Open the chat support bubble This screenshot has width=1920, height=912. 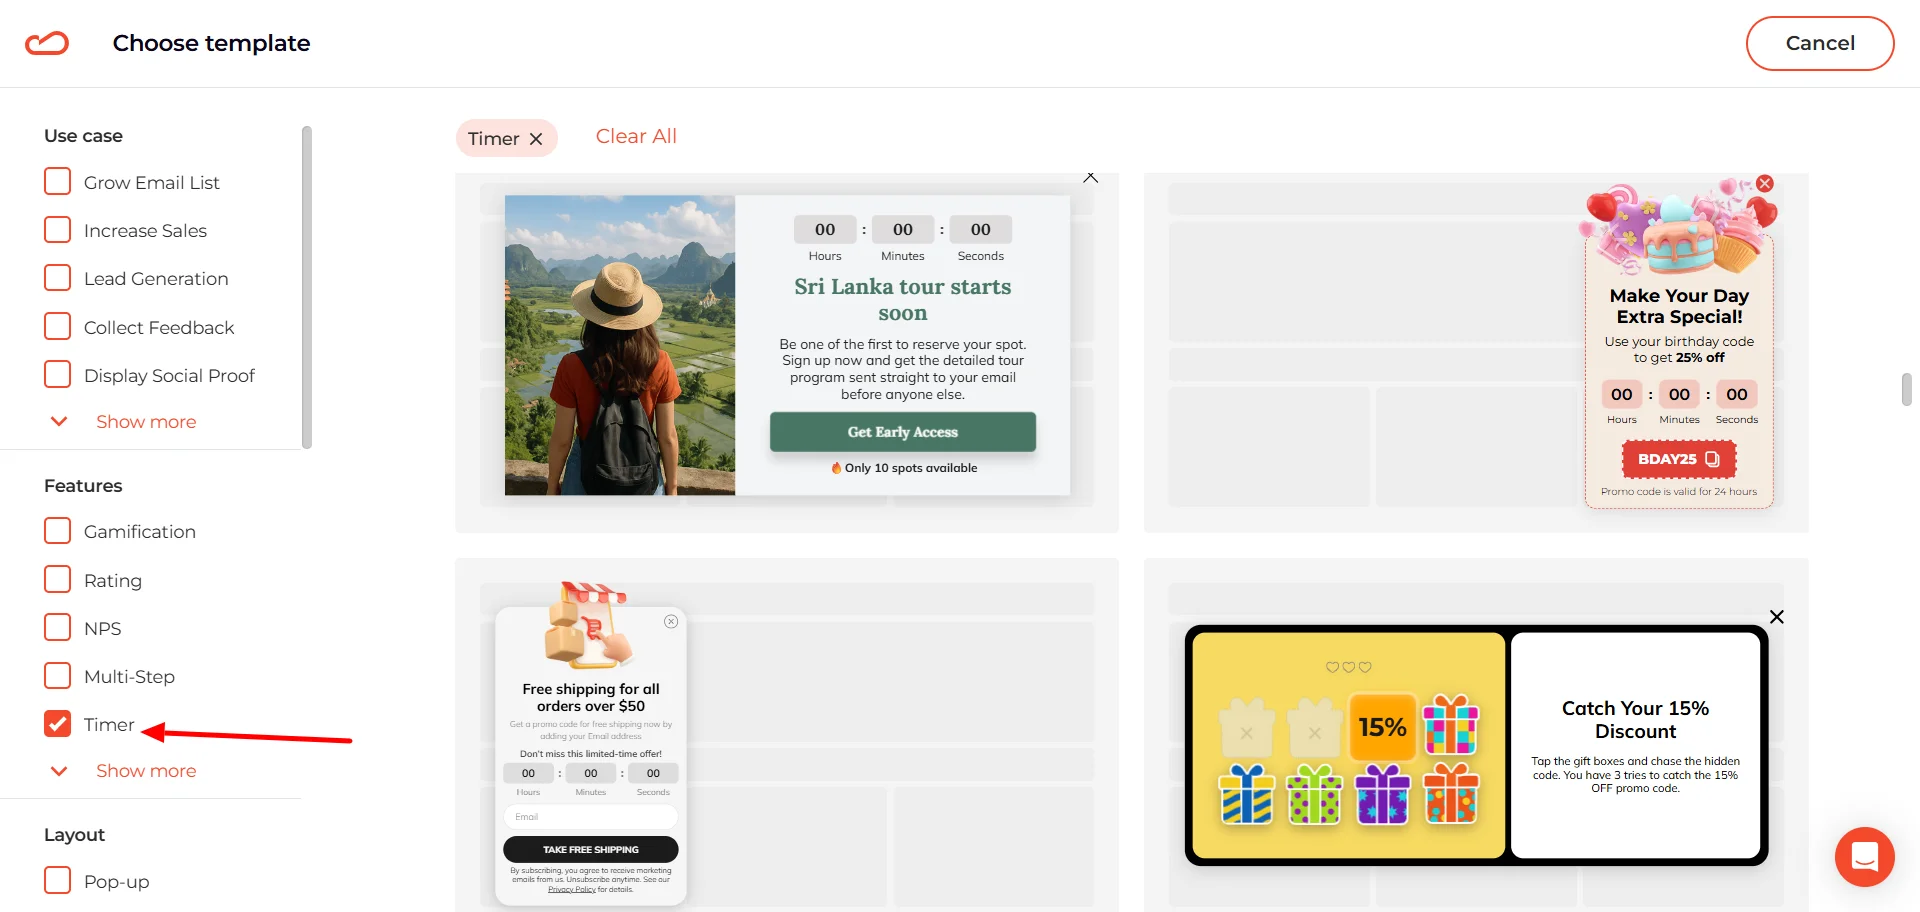(x=1864, y=857)
